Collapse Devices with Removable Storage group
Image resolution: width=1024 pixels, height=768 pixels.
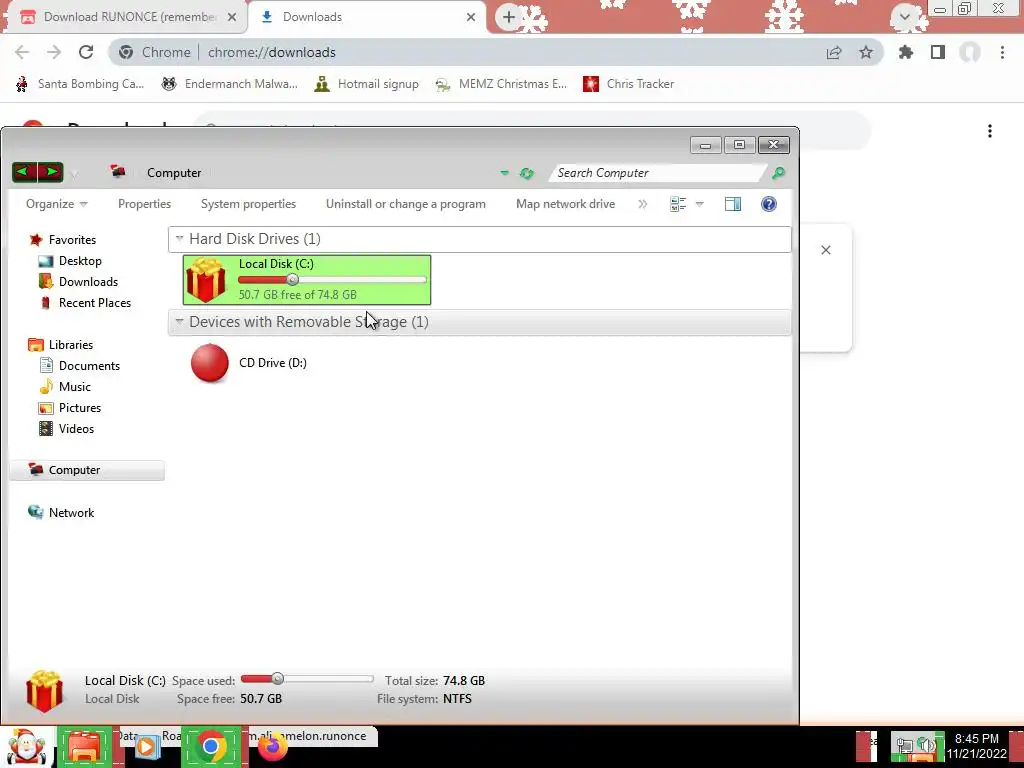(x=180, y=321)
